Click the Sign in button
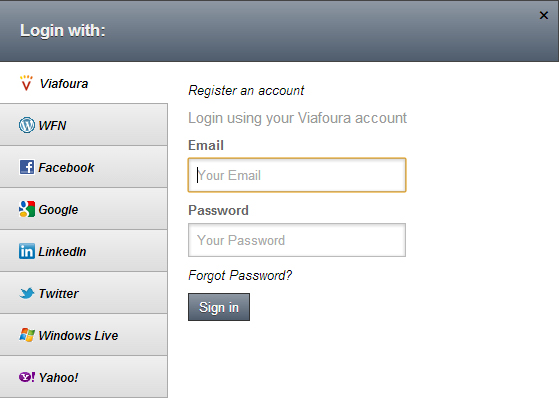 [219, 307]
